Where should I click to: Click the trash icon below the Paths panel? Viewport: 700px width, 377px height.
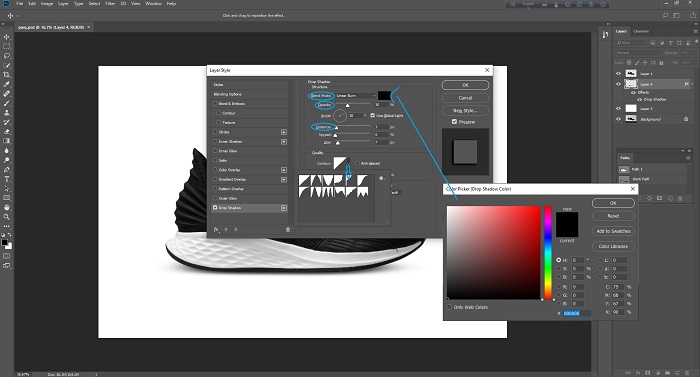(680, 198)
